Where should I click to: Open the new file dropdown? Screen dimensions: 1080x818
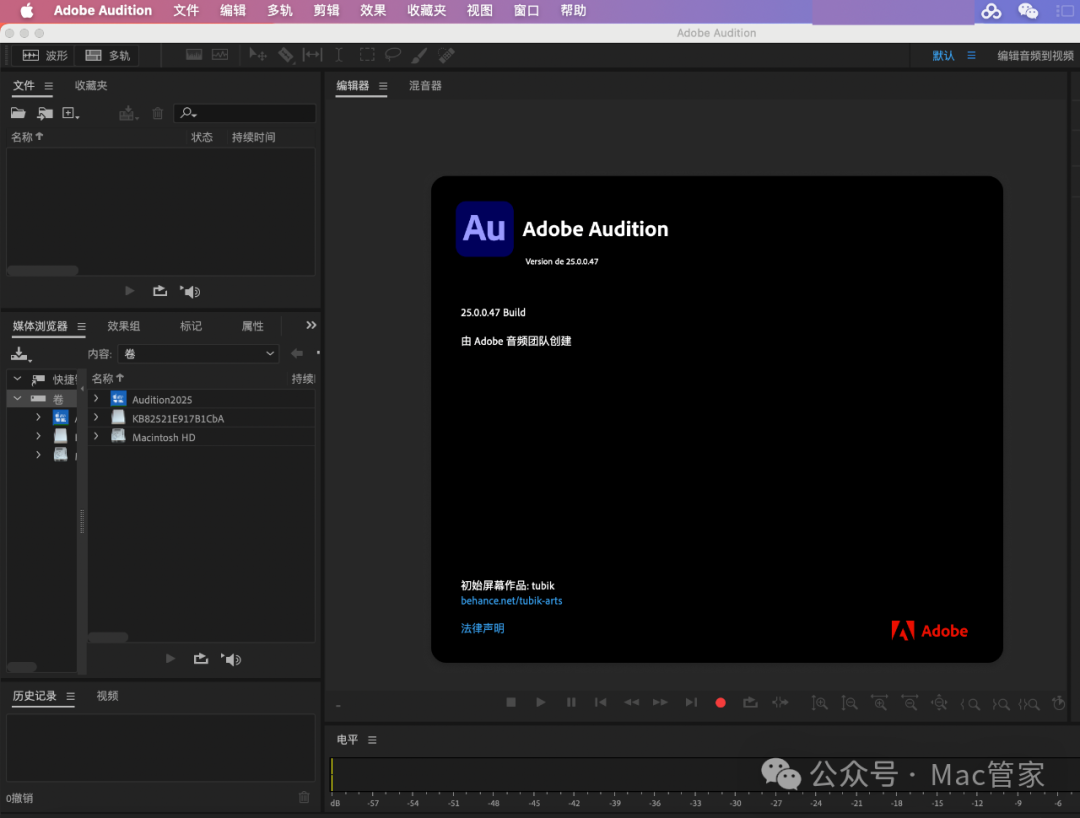click(x=70, y=113)
